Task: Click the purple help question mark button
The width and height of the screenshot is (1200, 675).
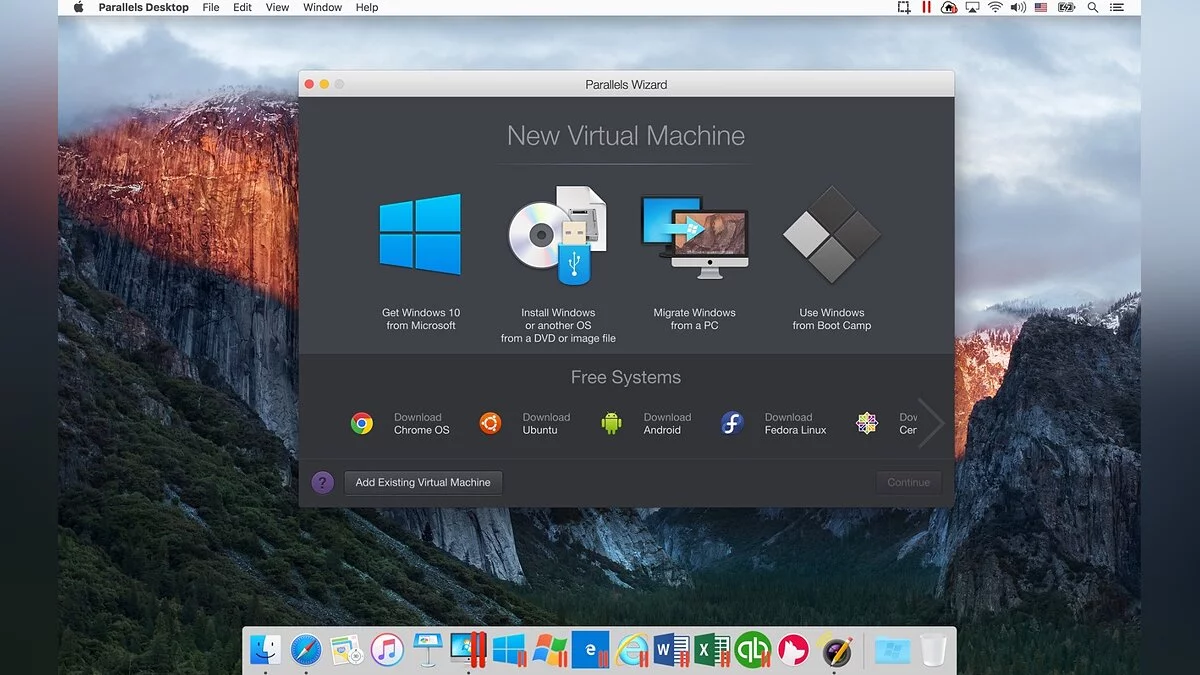Action: click(x=322, y=483)
